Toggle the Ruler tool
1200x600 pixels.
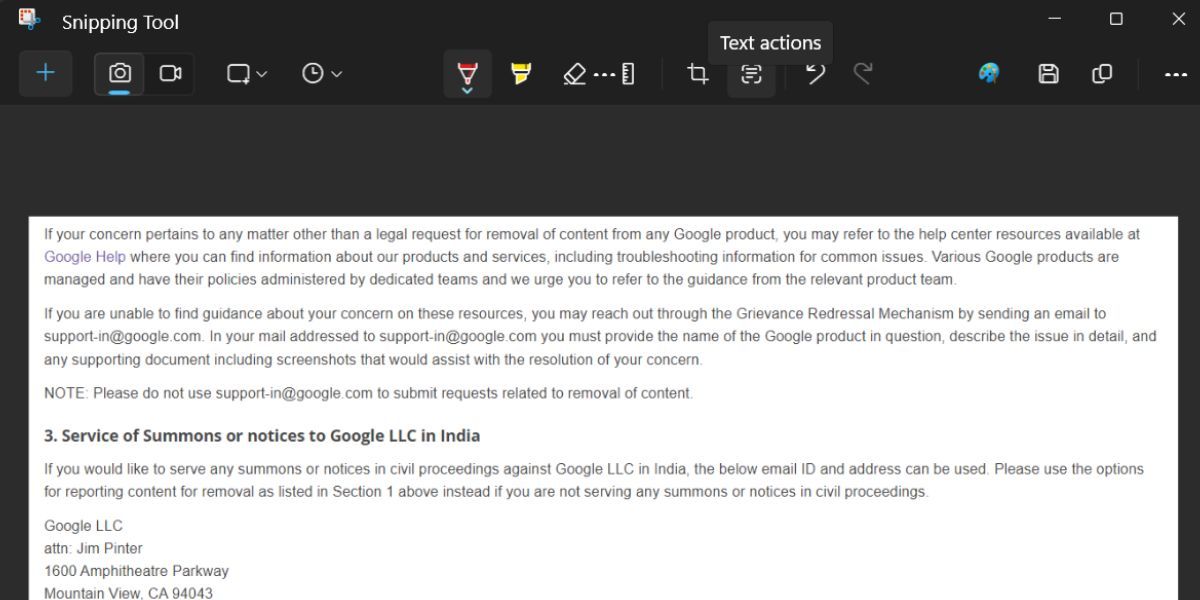pos(628,73)
